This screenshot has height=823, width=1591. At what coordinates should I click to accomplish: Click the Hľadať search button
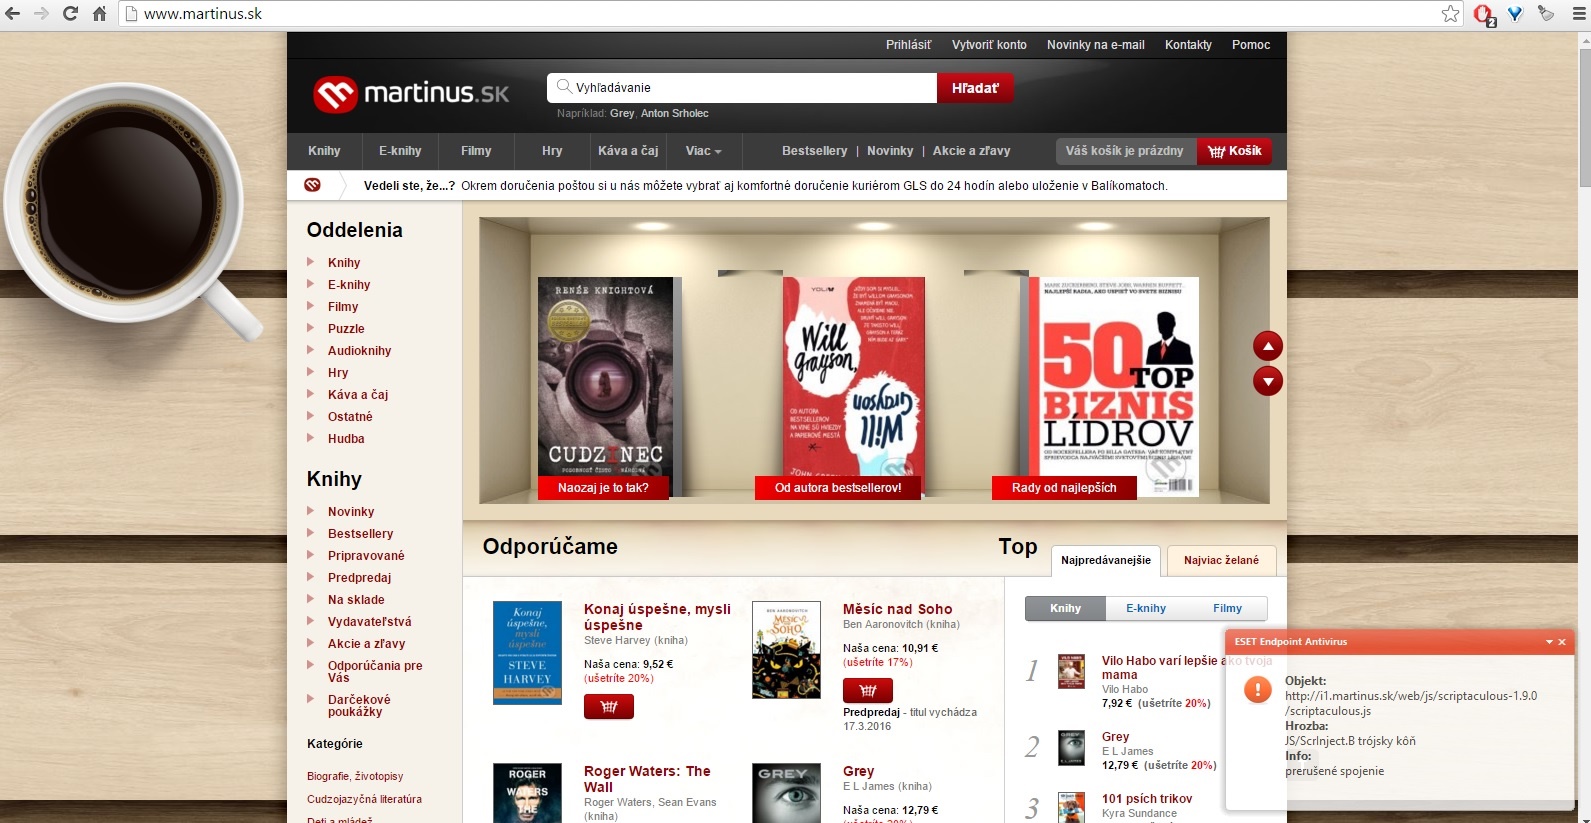pos(975,88)
